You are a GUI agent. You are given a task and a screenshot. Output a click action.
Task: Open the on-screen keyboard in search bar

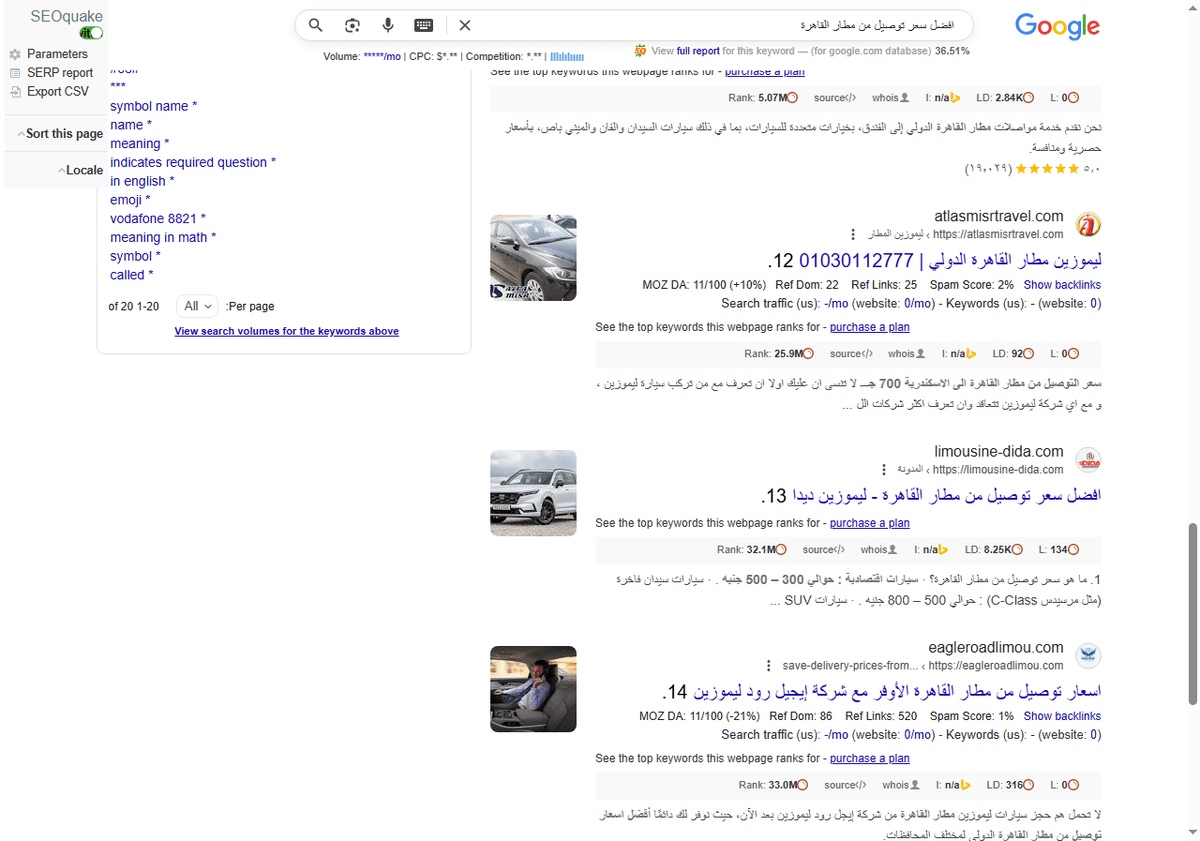coord(423,25)
